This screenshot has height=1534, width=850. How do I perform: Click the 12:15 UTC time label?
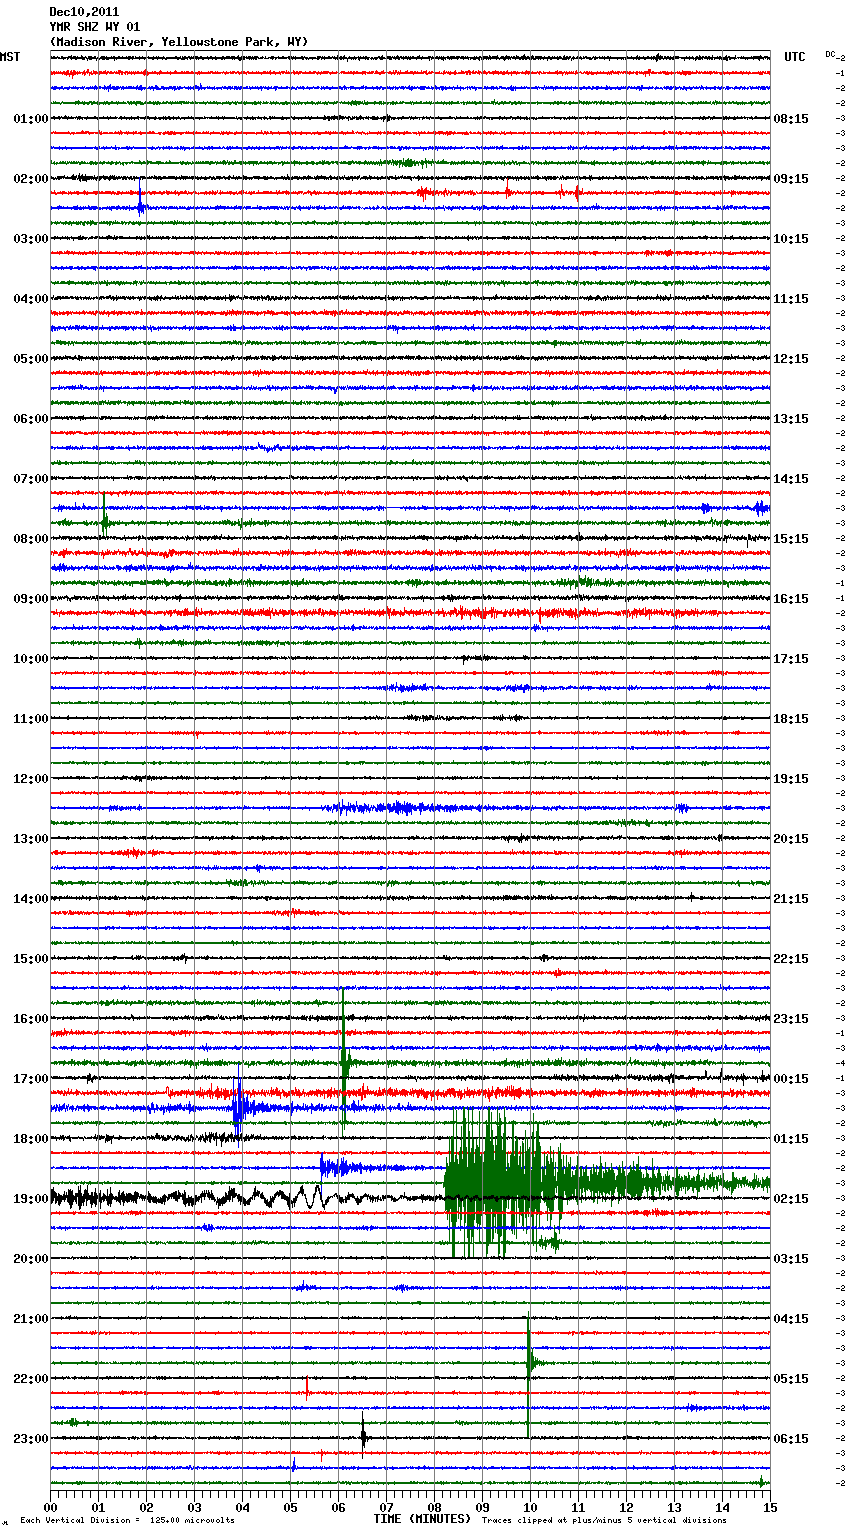tap(791, 359)
